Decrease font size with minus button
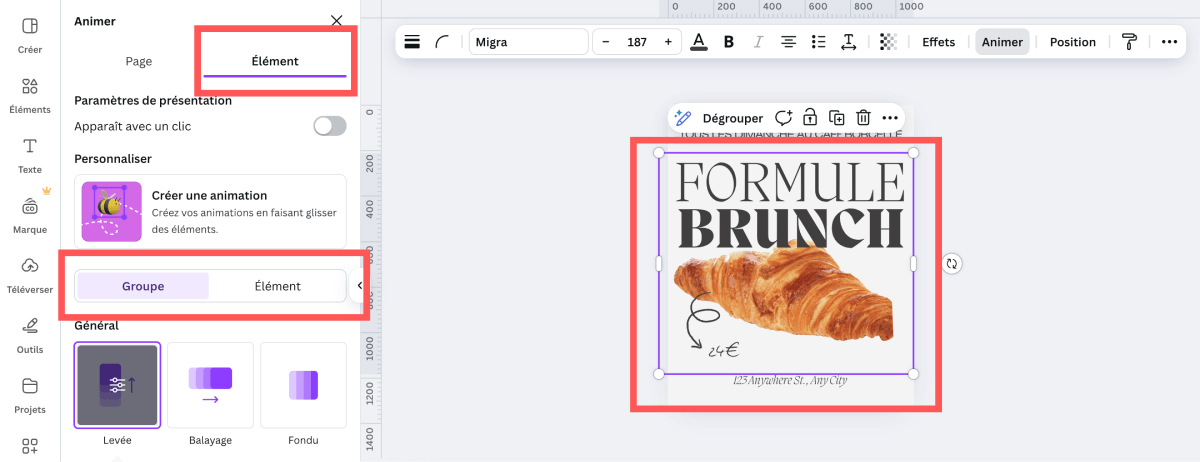Screen dimensions: 1200x462 tap(606, 42)
